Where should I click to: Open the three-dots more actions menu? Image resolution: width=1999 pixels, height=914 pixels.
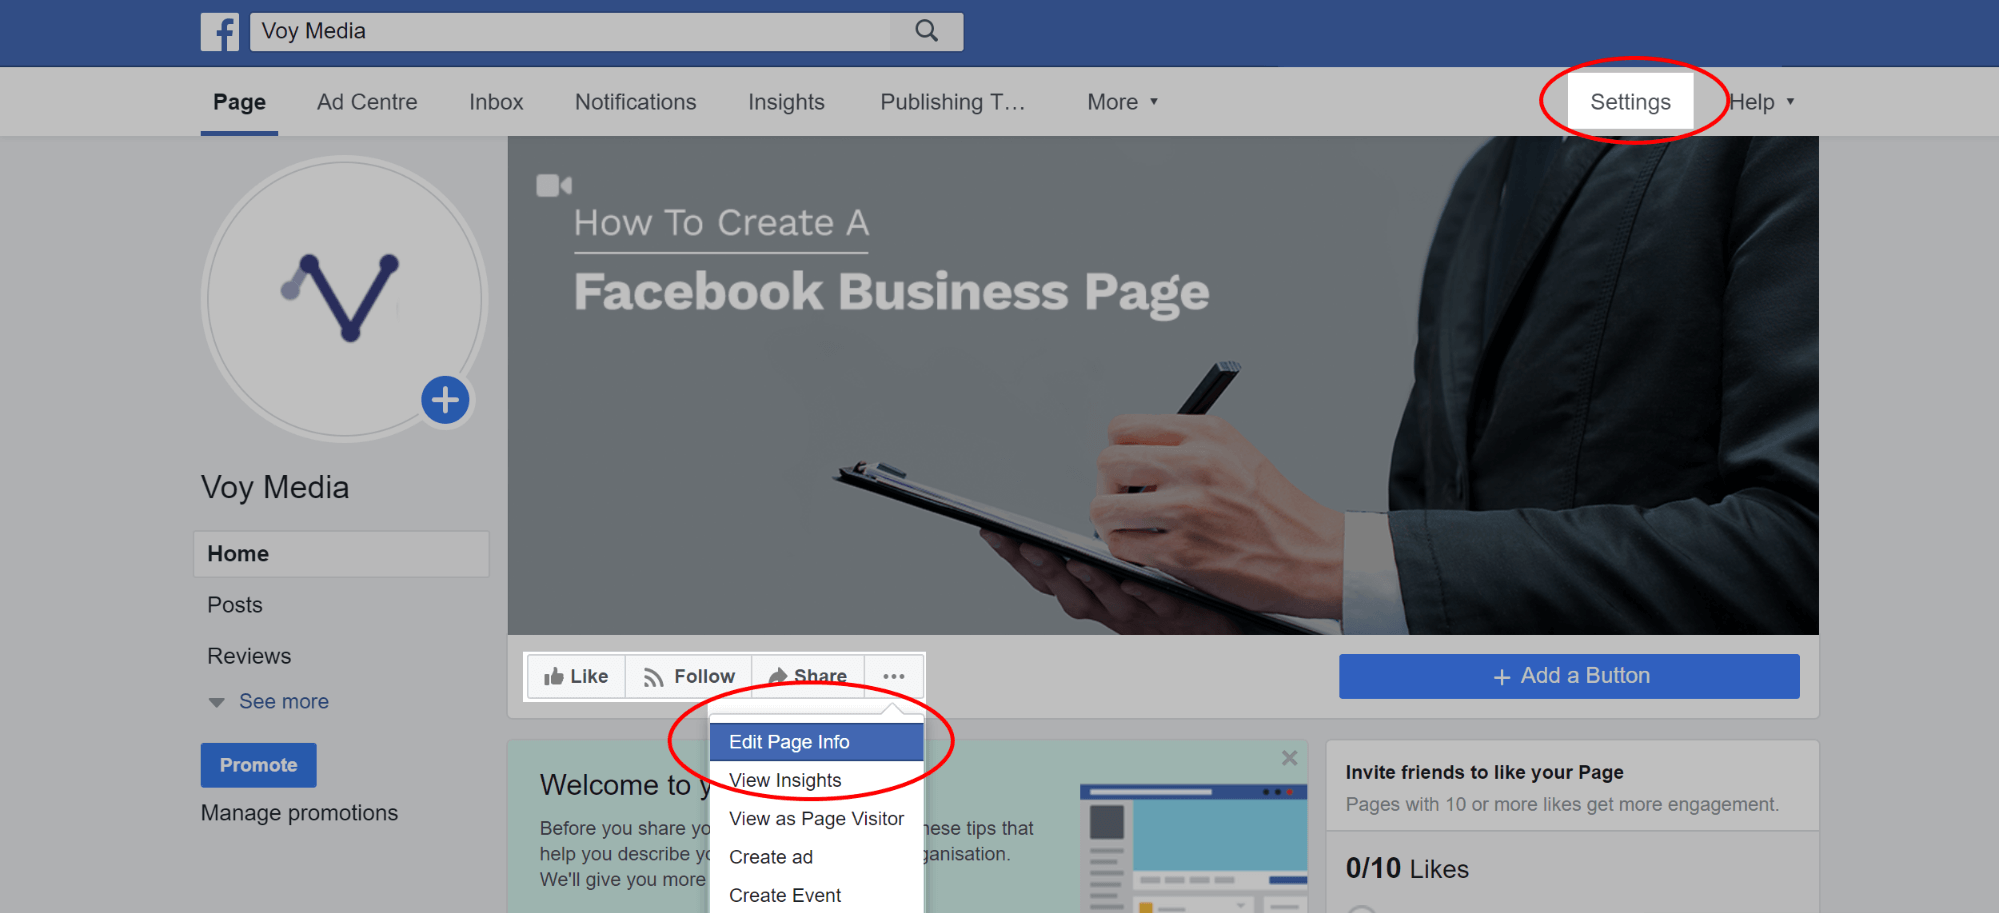894,677
